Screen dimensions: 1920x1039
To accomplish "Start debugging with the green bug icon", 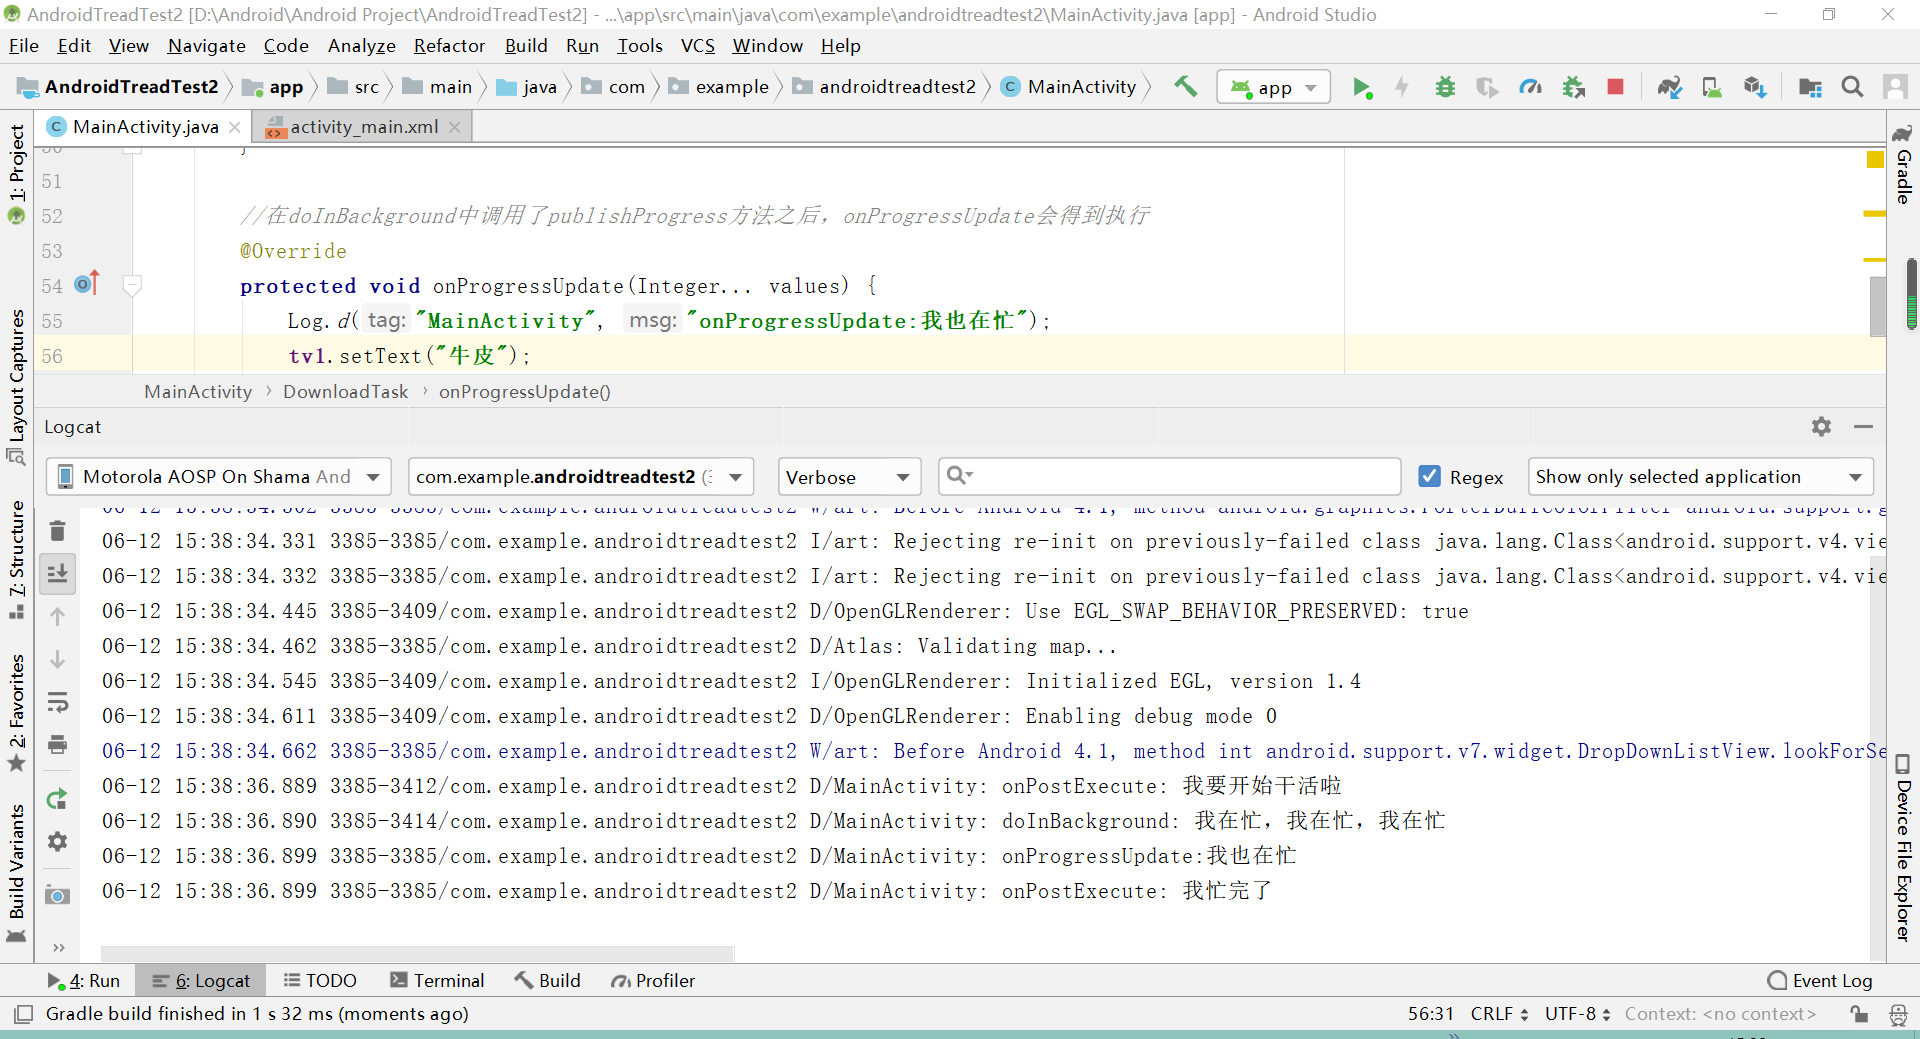I will click(1445, 87).
